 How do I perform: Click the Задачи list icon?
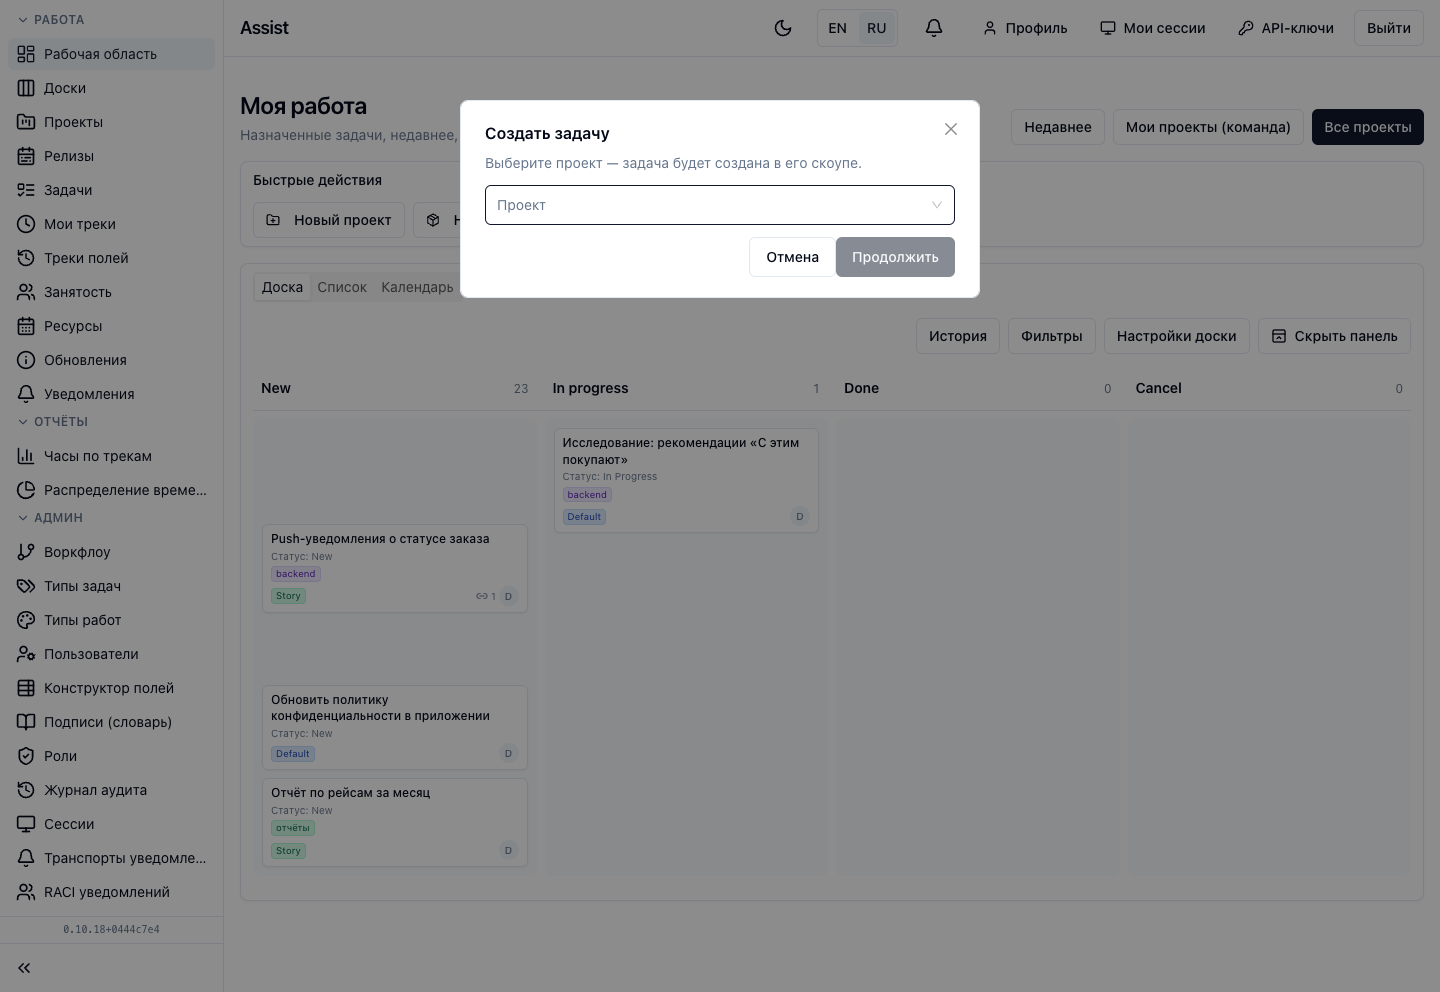pyautogui.click(x=26, y=190)
